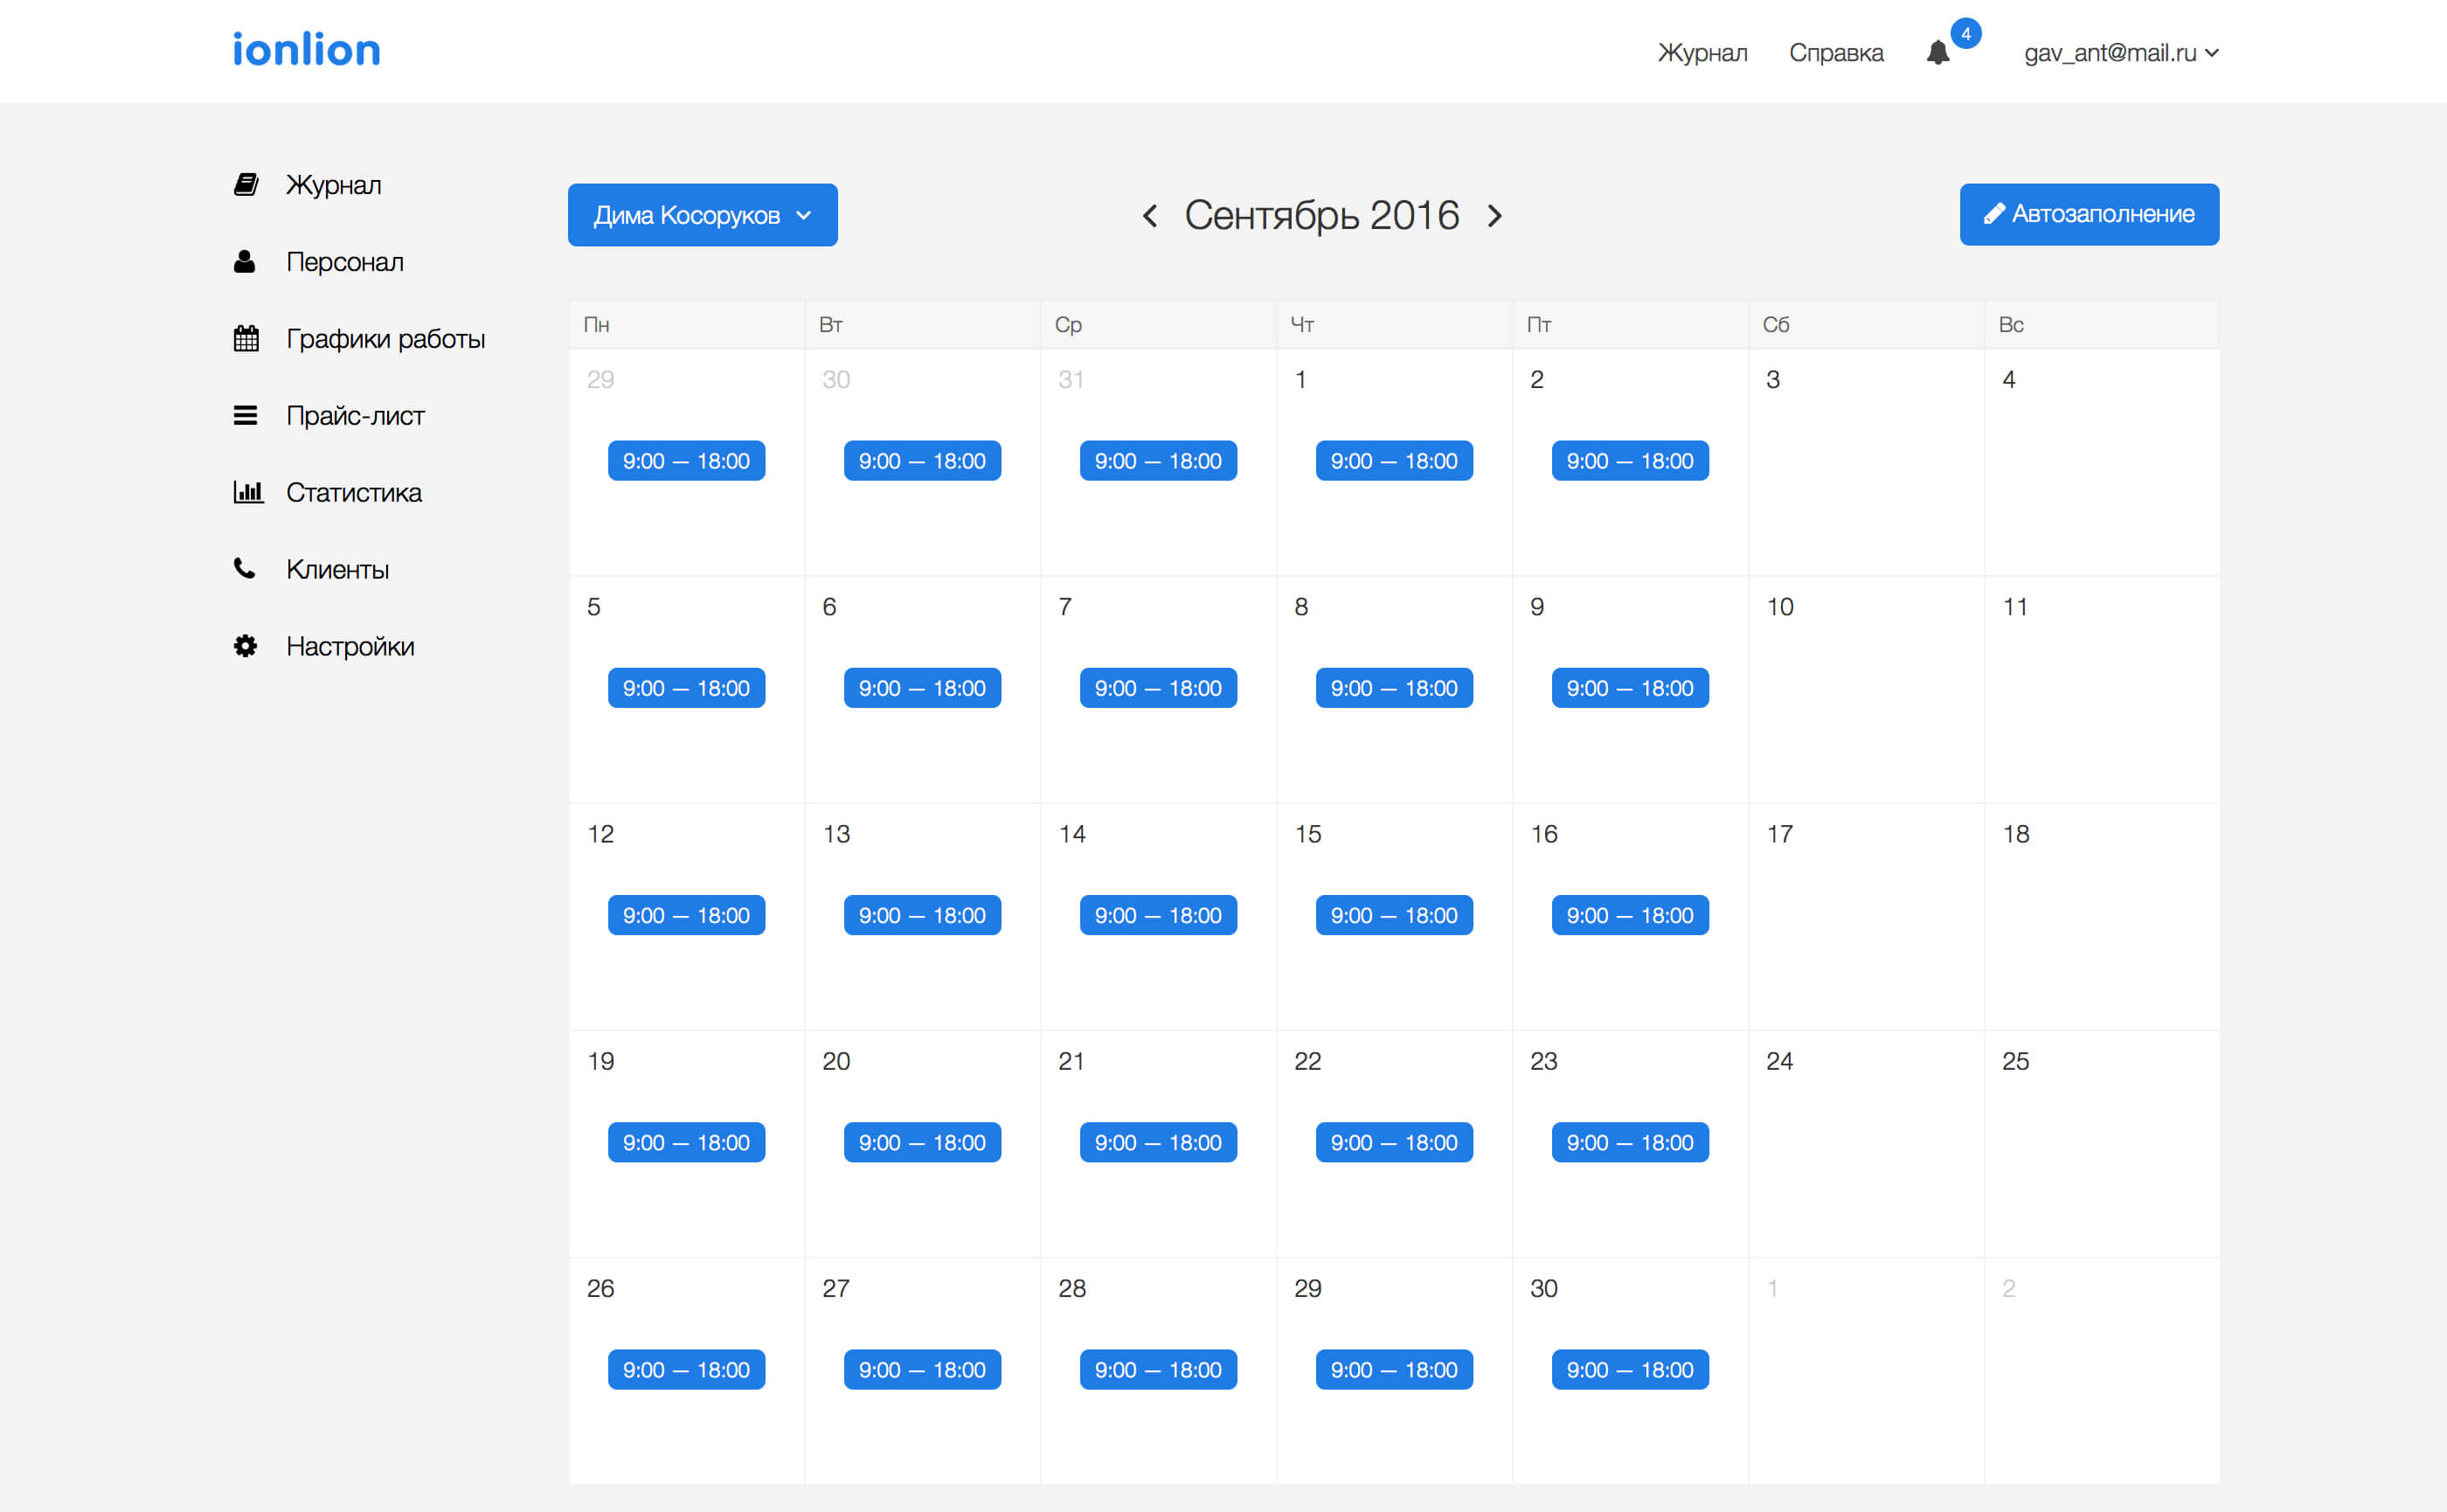Open the shift on September 30
The width and height of the screenshot is (2447, 1512).
(1629, 1370)
